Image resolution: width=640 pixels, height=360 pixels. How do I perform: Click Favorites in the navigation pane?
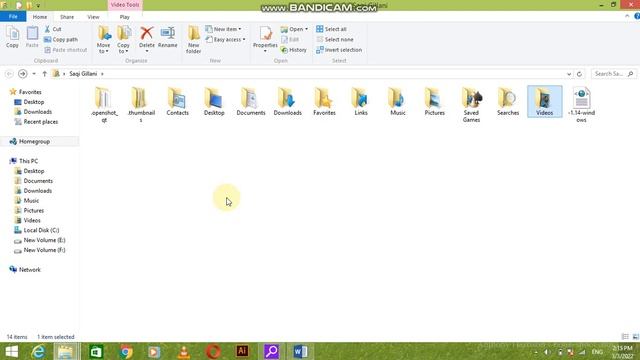click(x=30, y=92)
